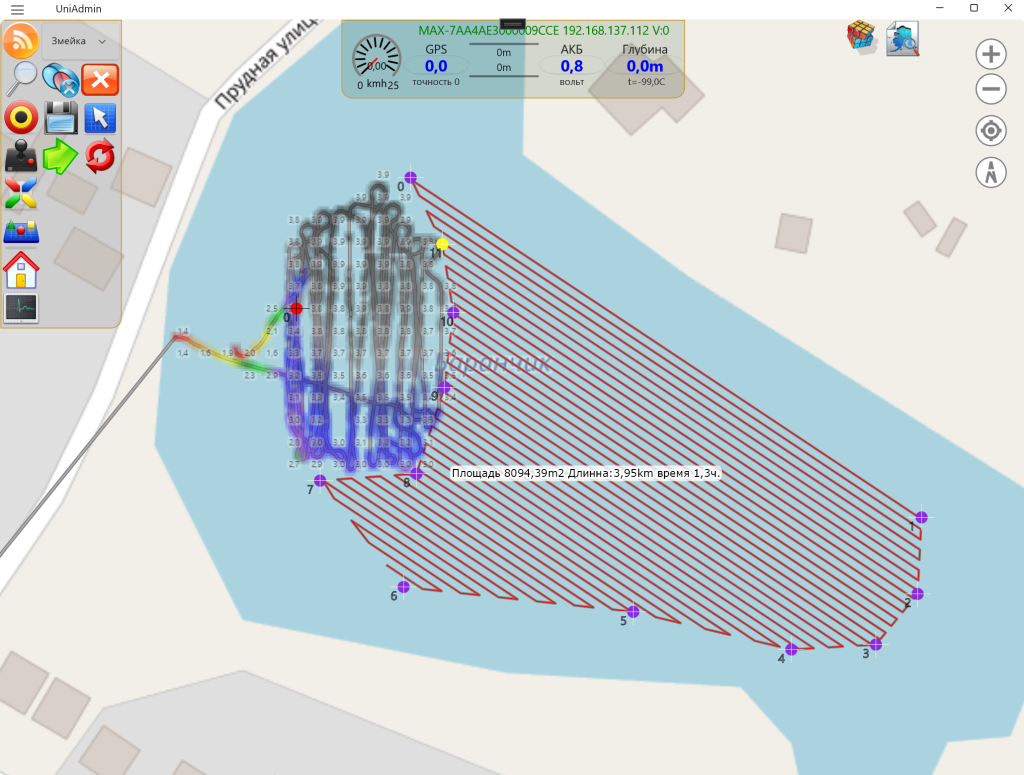Click the magnifying glass search icon
Screen dimensions: 1024x775
click(x=21, y=79)
